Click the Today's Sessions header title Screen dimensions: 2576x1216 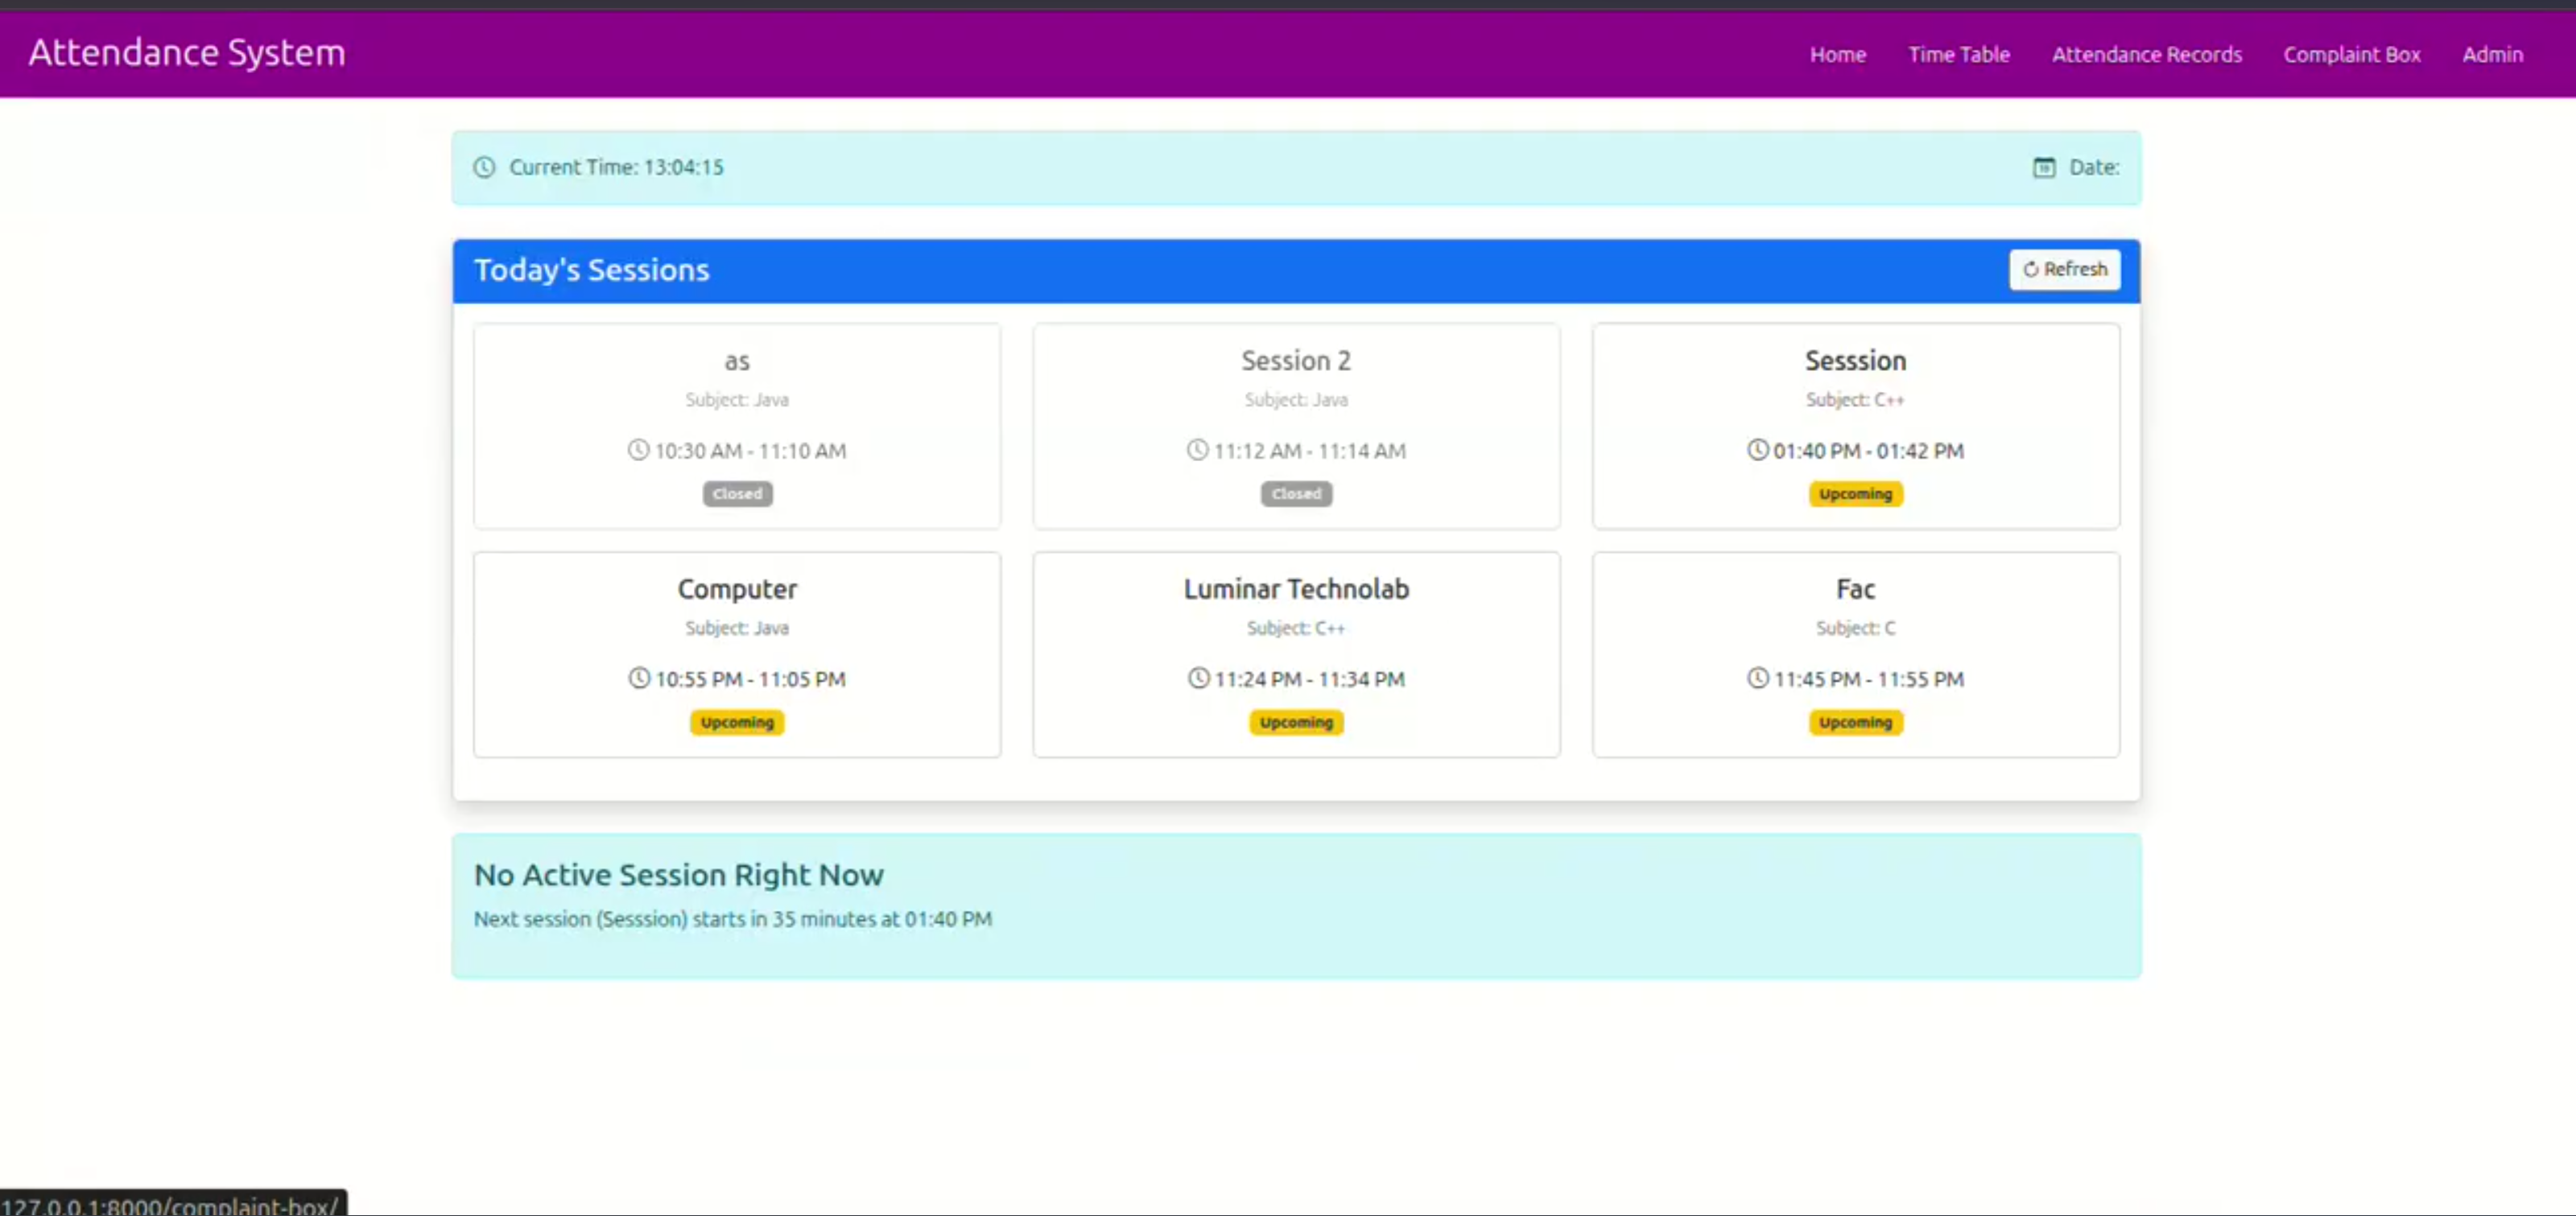click(591, 270)
